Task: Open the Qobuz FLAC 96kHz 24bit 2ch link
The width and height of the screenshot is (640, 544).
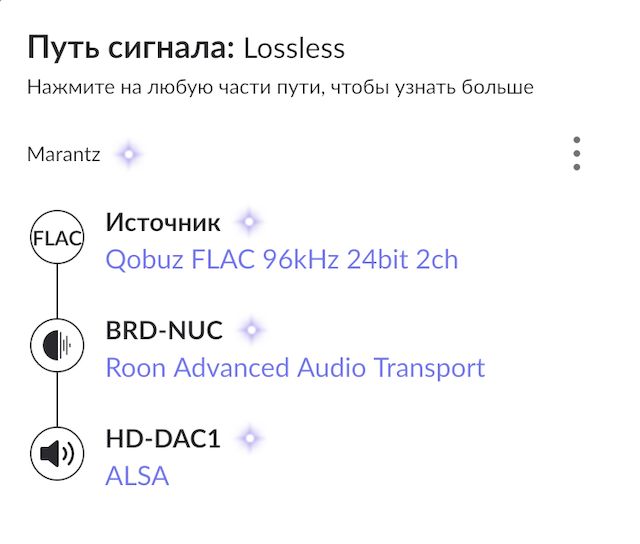Action: 281,260
